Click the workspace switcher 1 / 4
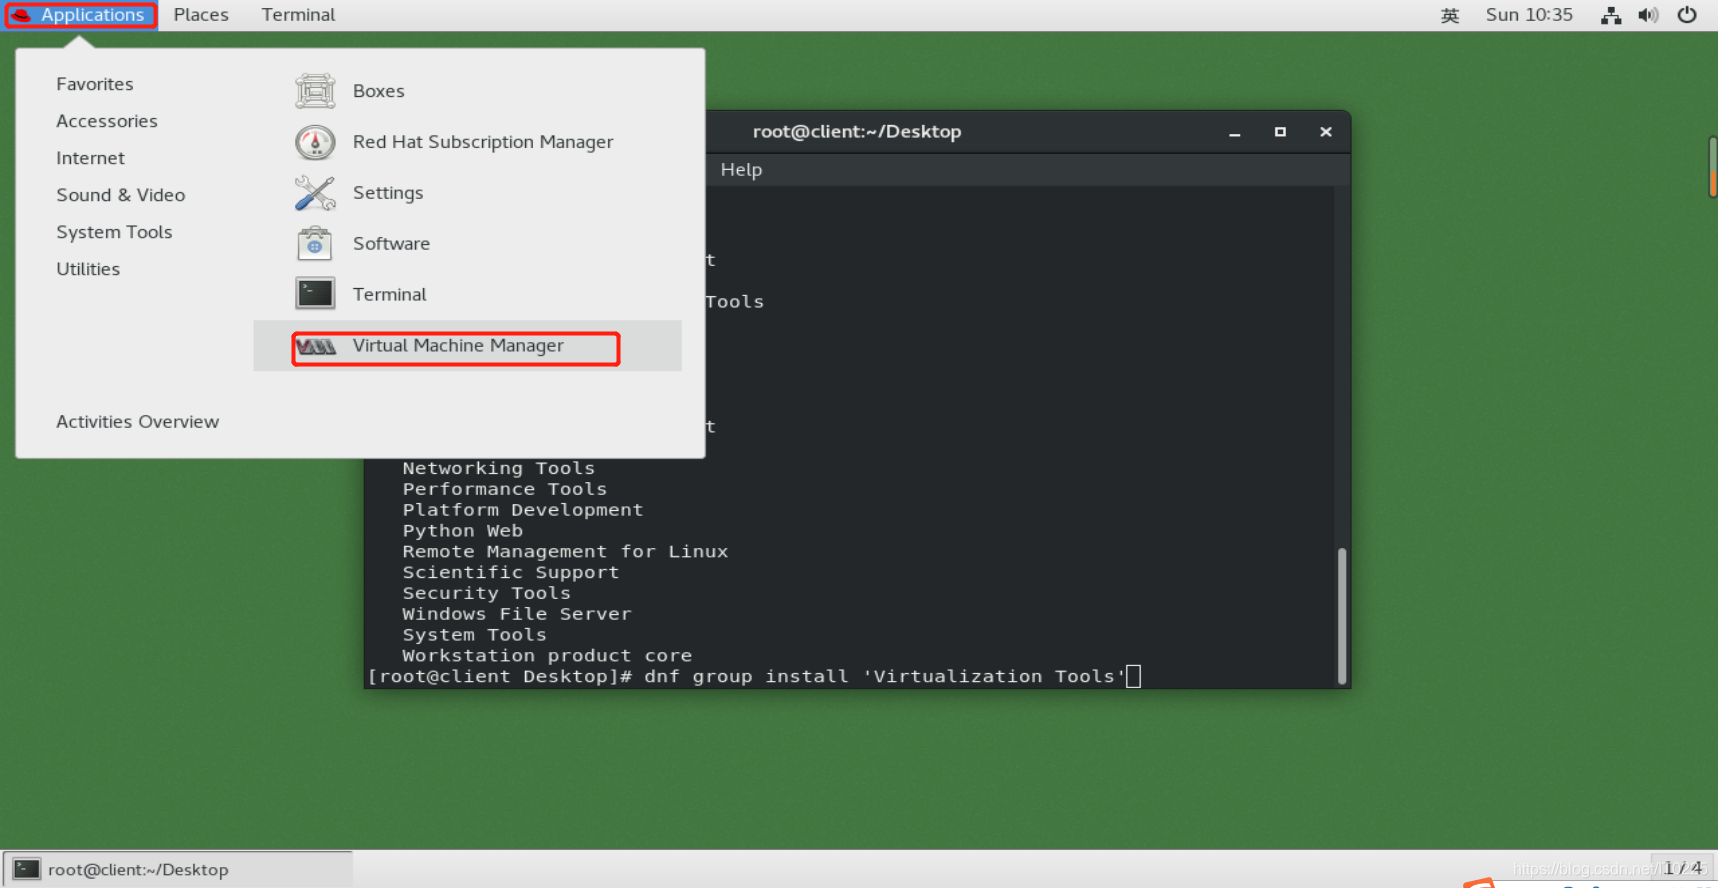The image size is (1718, 888). 1683,868
